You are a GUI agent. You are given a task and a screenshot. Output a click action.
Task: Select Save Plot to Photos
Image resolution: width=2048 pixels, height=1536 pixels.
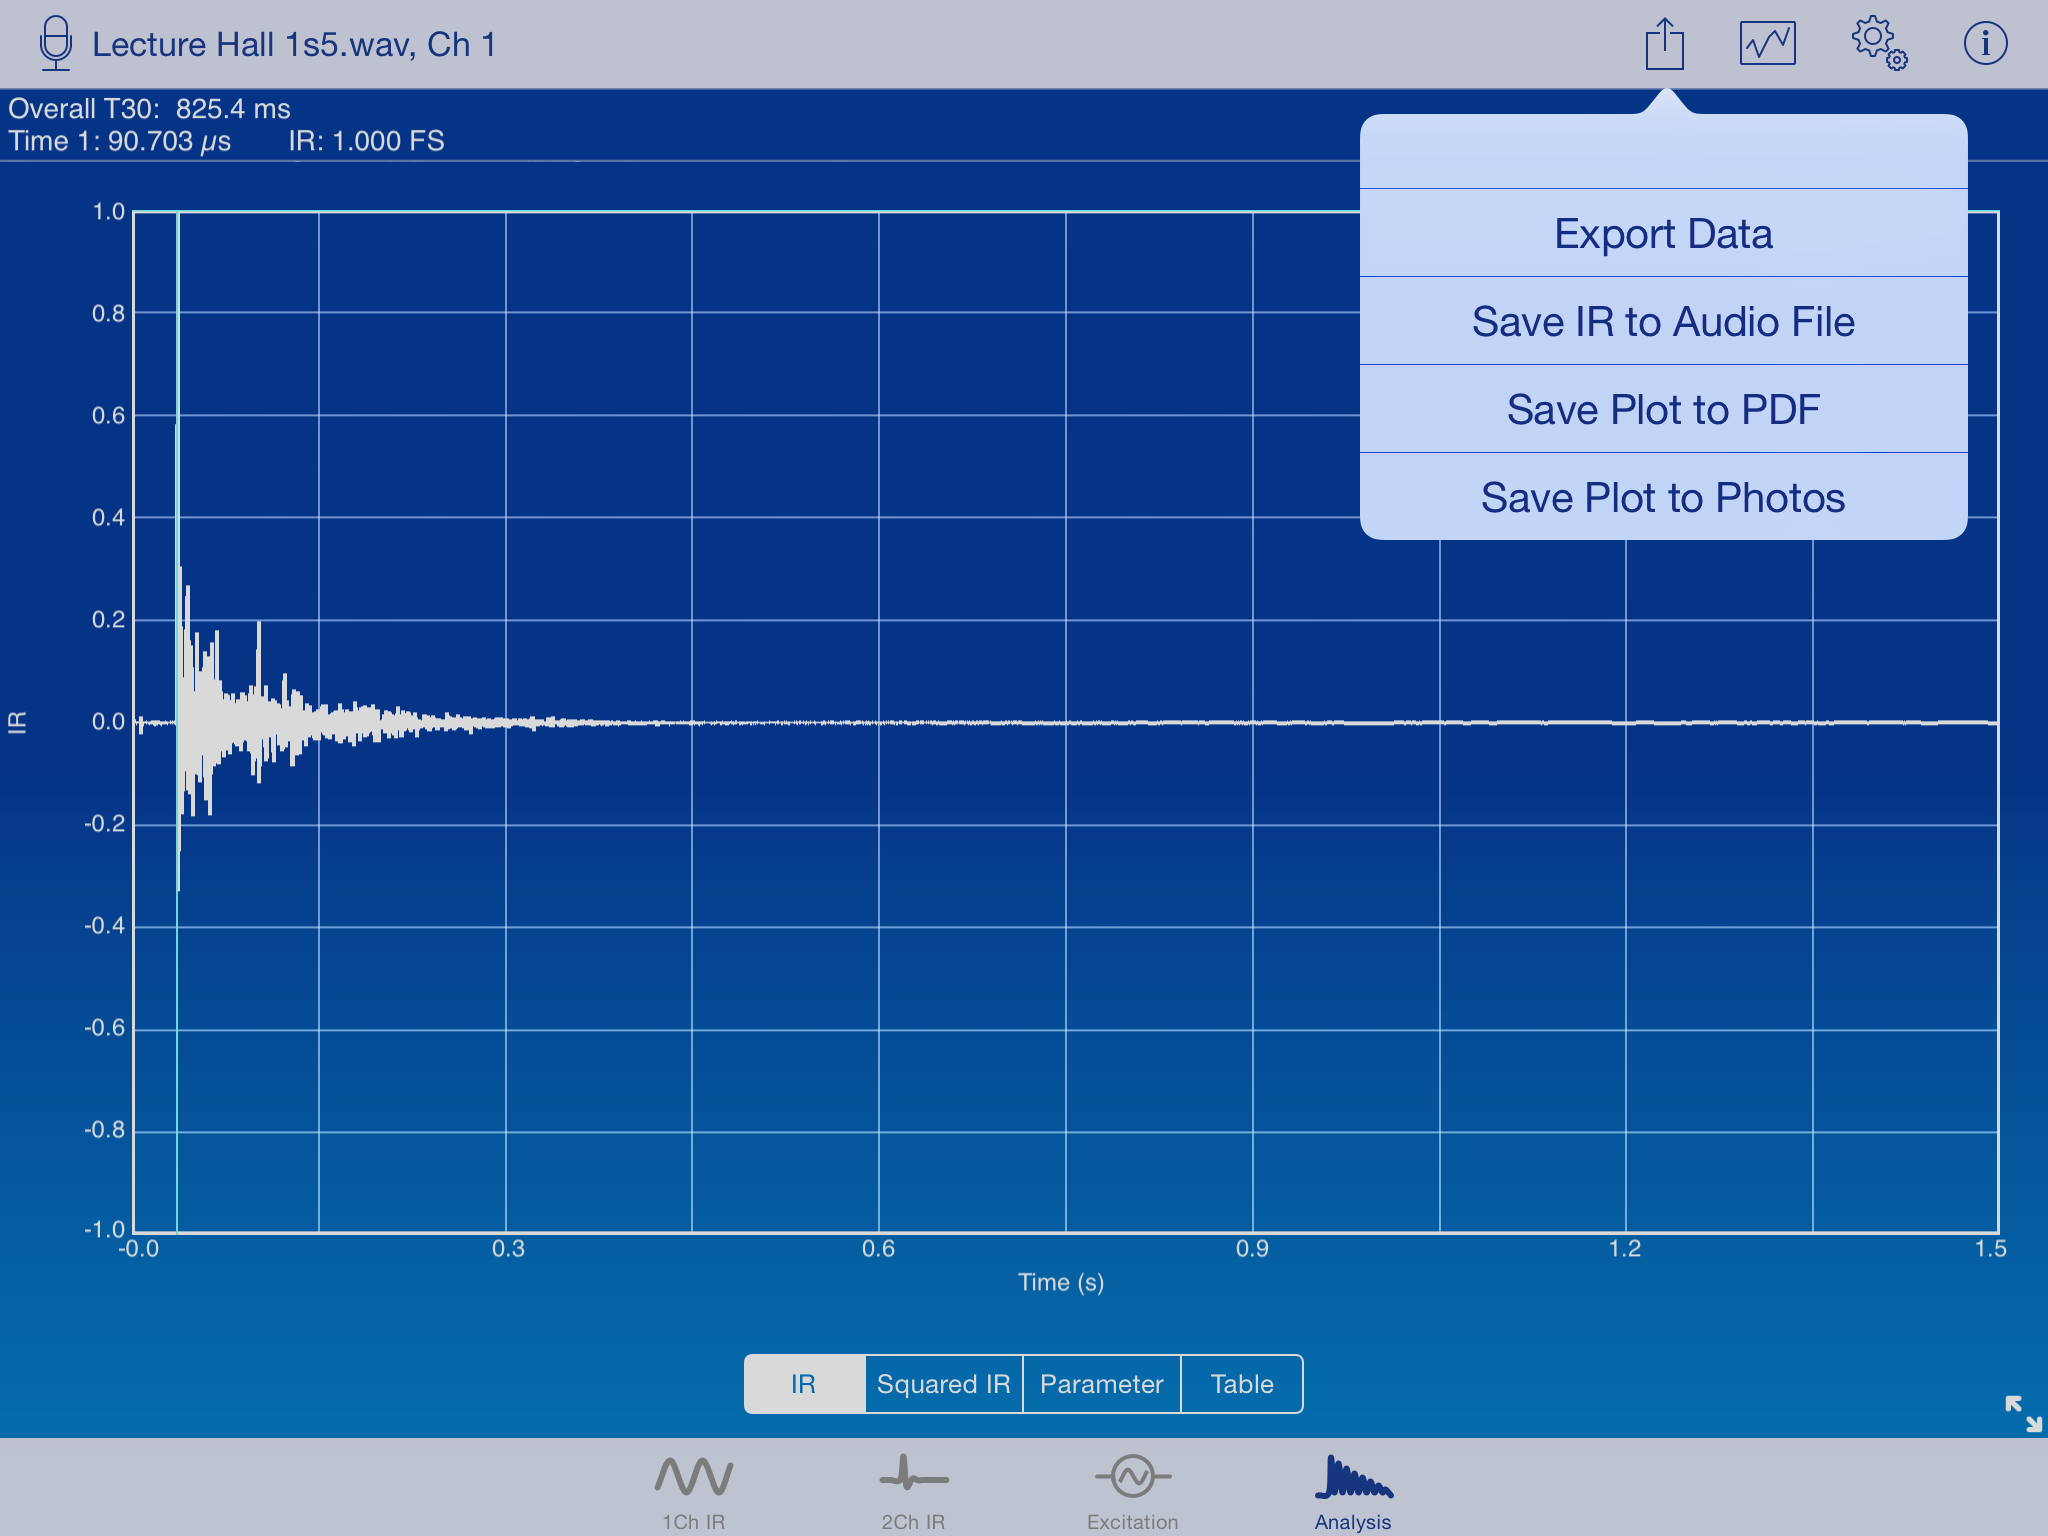click(x=1663, y=498)
